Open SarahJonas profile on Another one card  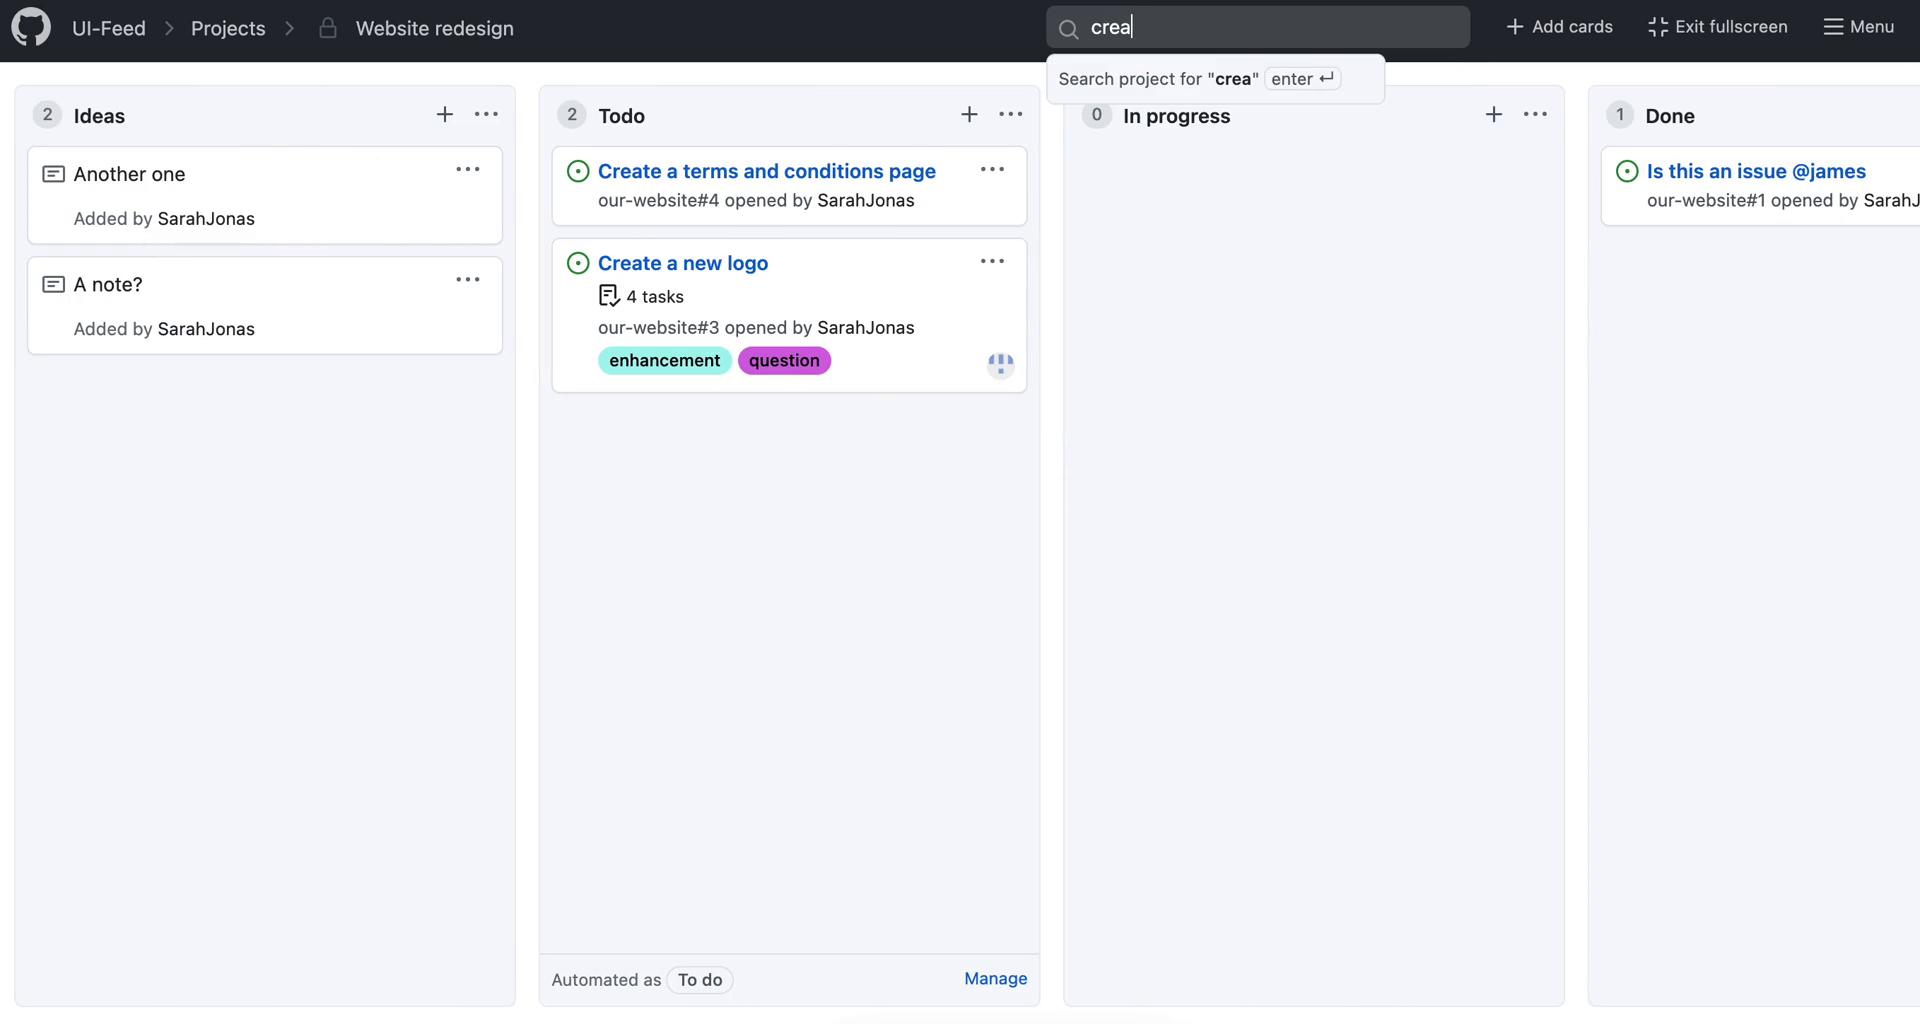tap(206, 219)
